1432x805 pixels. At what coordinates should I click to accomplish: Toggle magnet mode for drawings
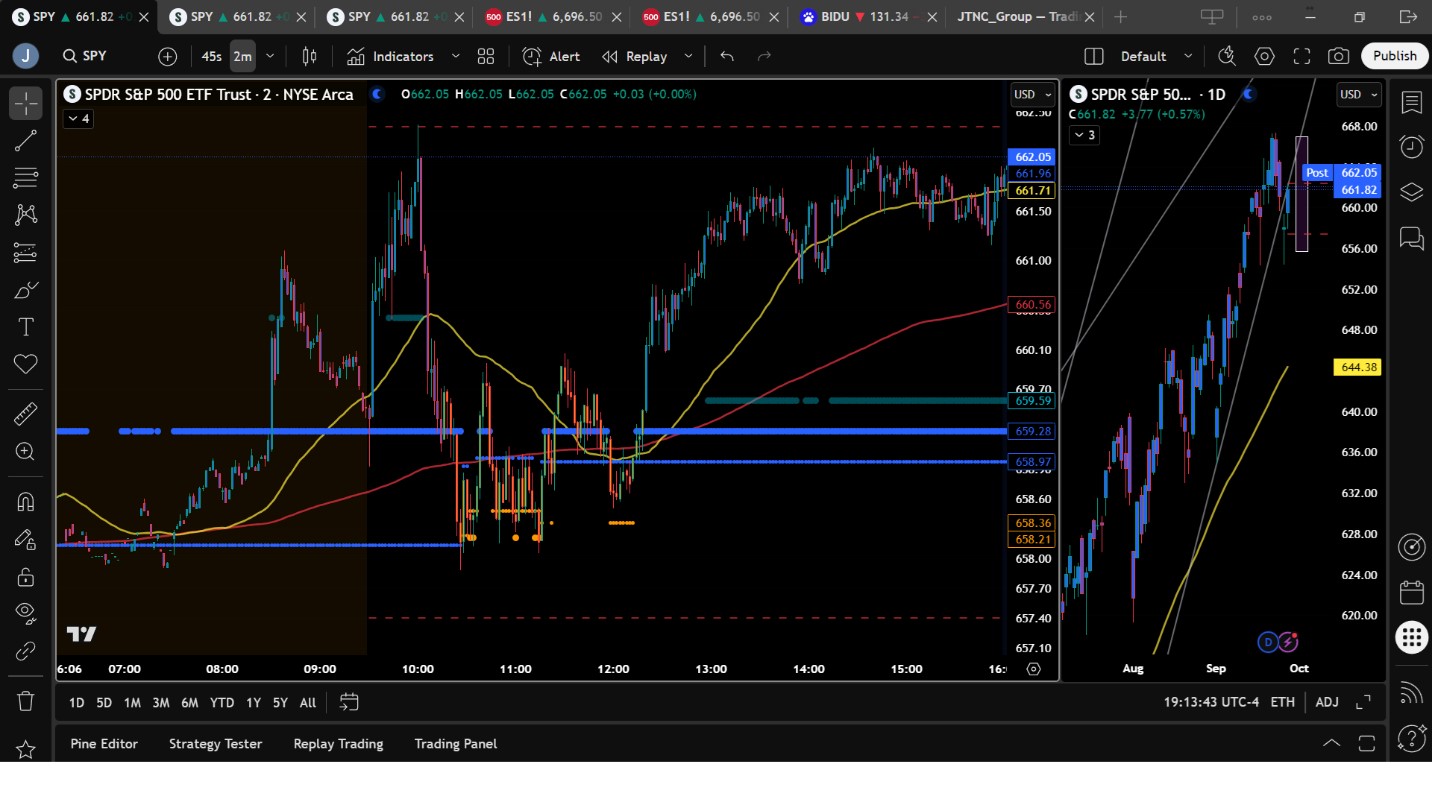[26, 501]
